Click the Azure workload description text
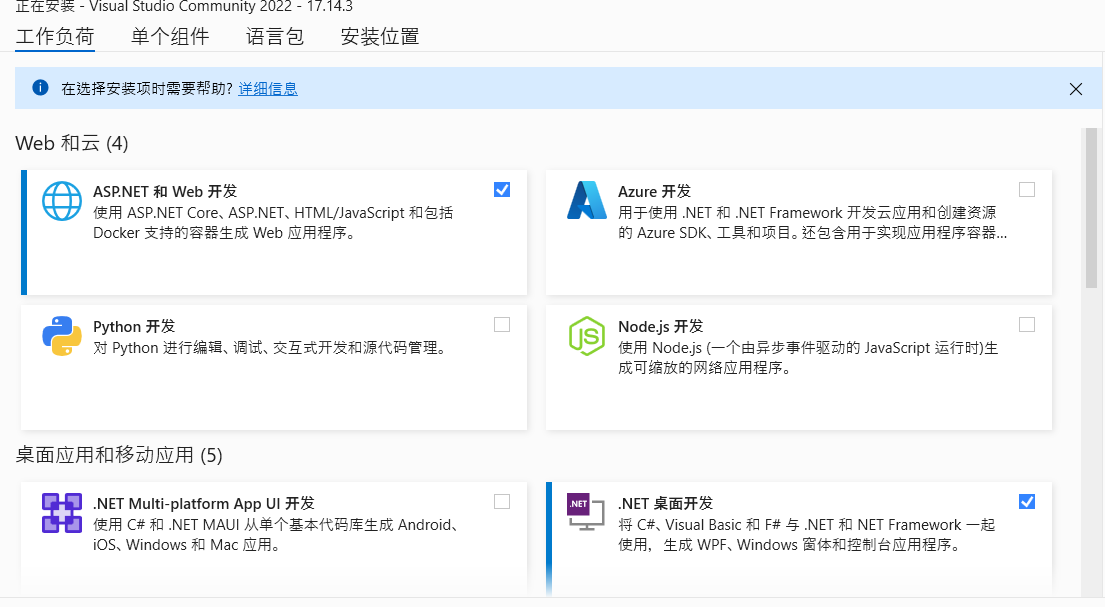1105x607 pixels. pyautogui.click(x=813, y=223)
